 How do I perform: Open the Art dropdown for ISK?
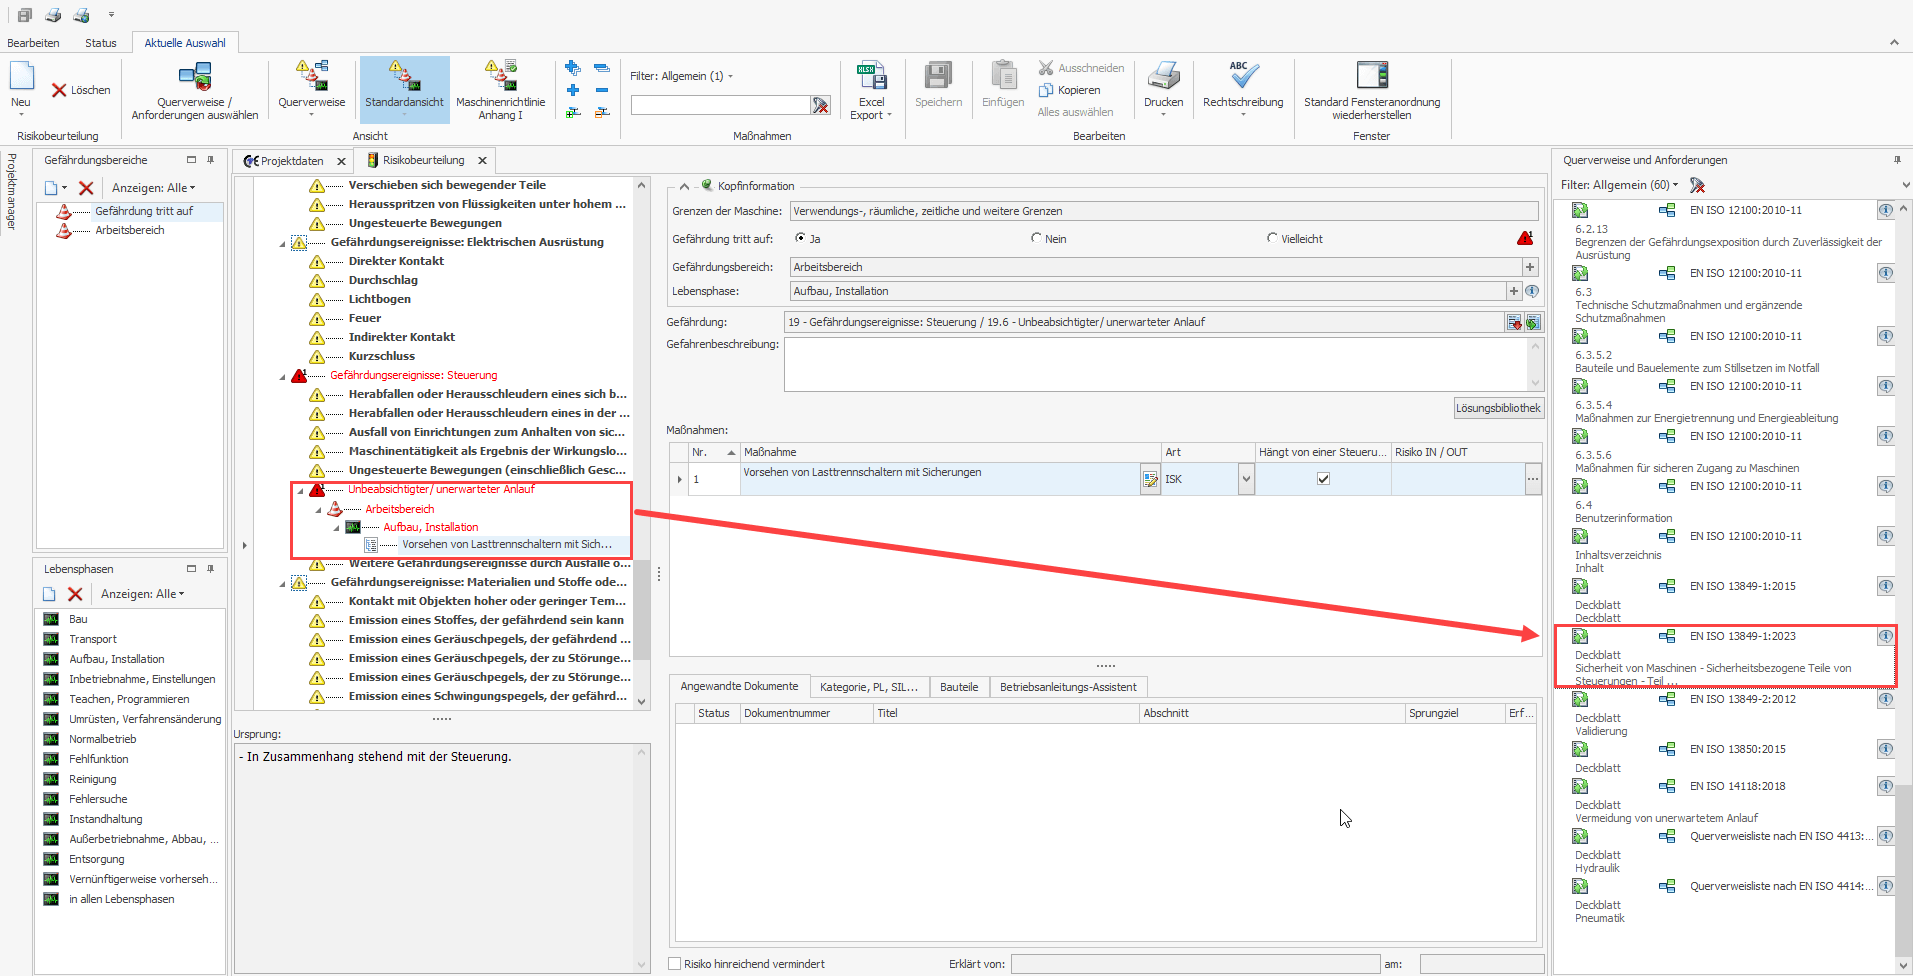[x=1246, y=479]
